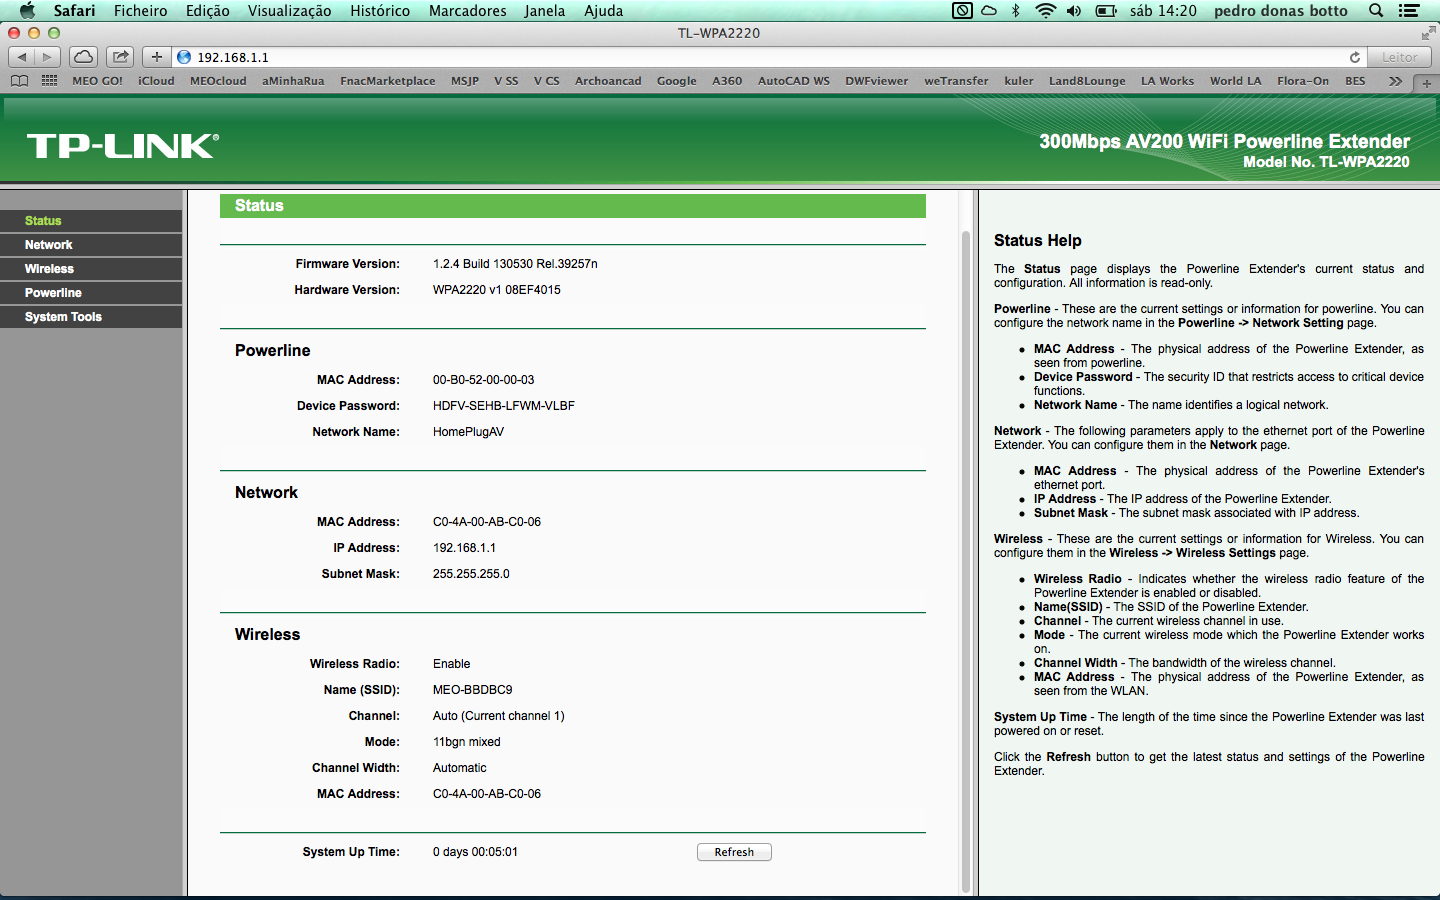Go back with Safari's back arrow
Image resolution: width=1440 pixels, height=900 pixels.
coord(22,57)
